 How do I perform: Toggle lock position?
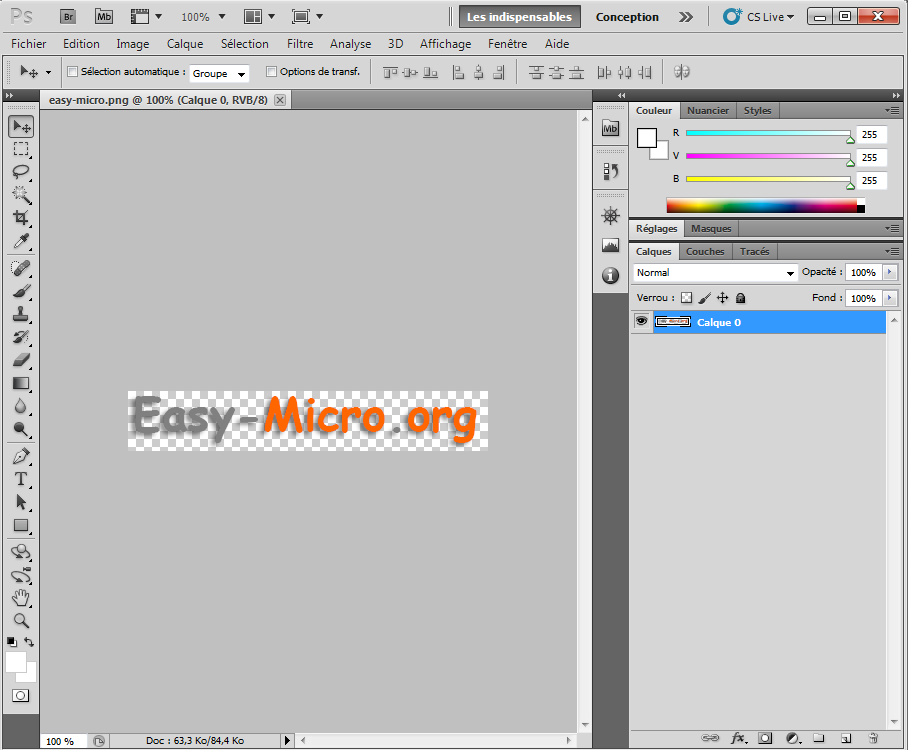pos(722,298)
